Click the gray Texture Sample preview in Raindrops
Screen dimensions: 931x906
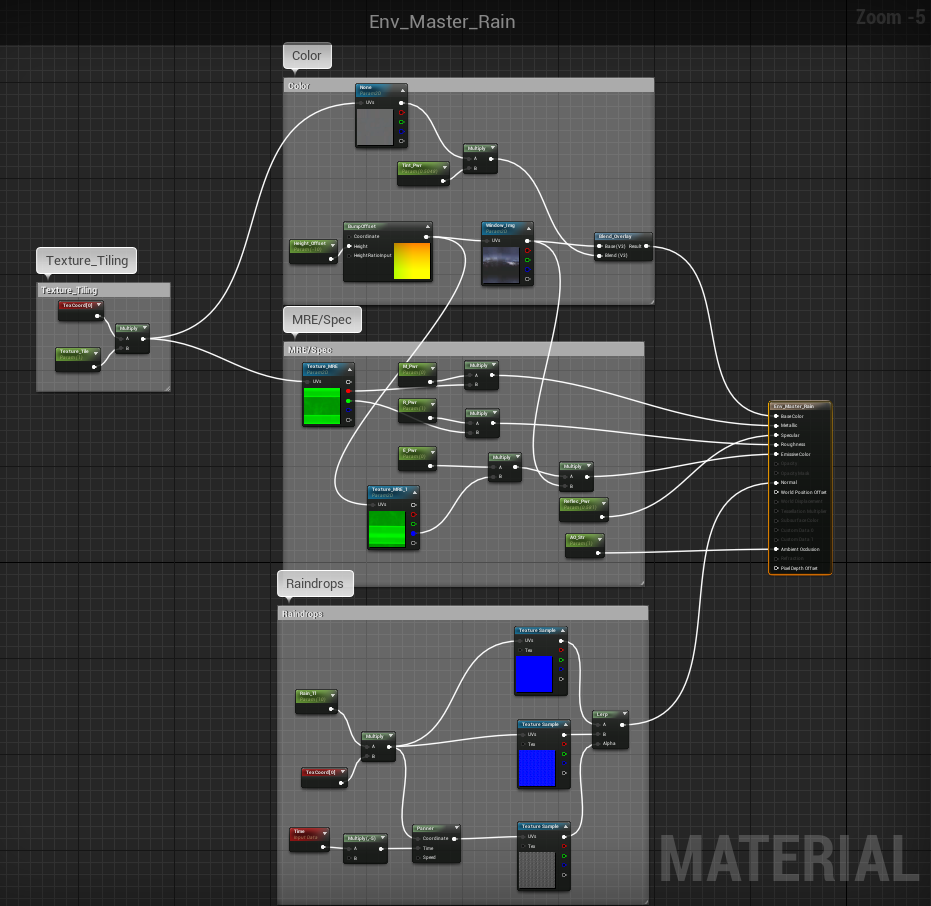(537, 870)
